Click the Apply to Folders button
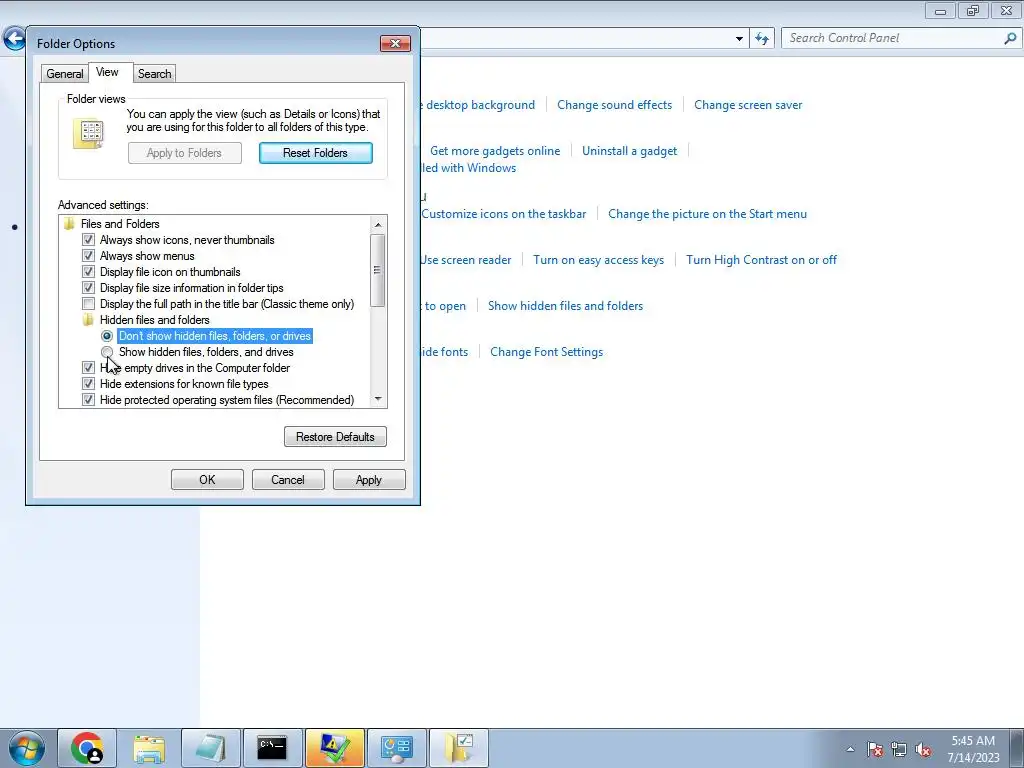Viewport: 1024px width, 768px height. (x=184, y=153)
